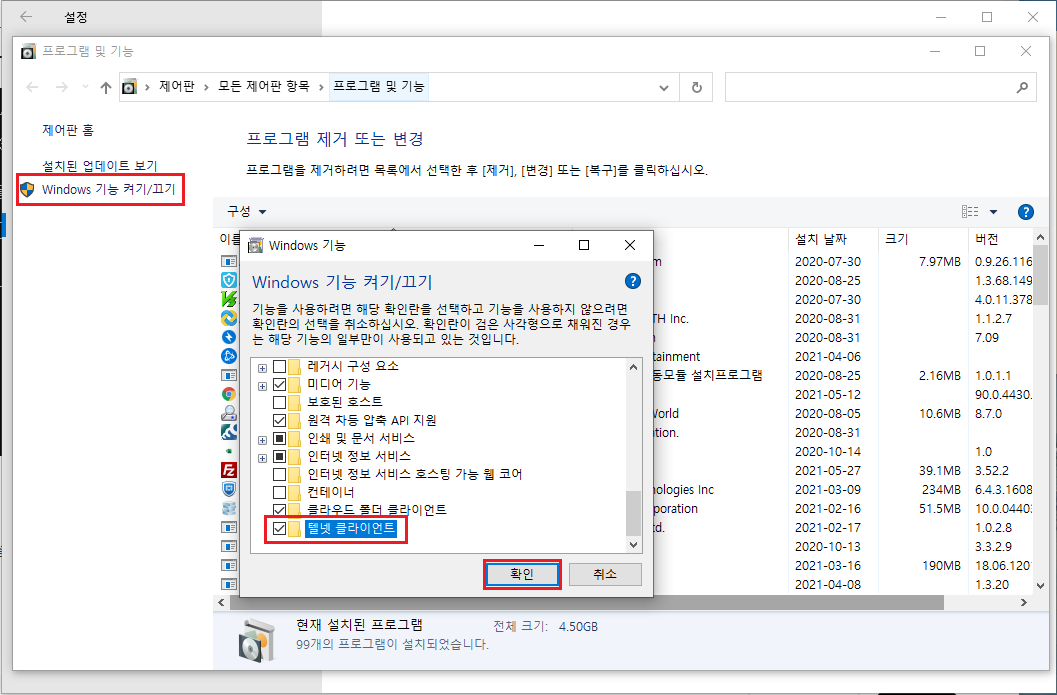Viewport: 1057px width, 695px height.
Task: Go up one folder level
Action: (x=105, y=87)
